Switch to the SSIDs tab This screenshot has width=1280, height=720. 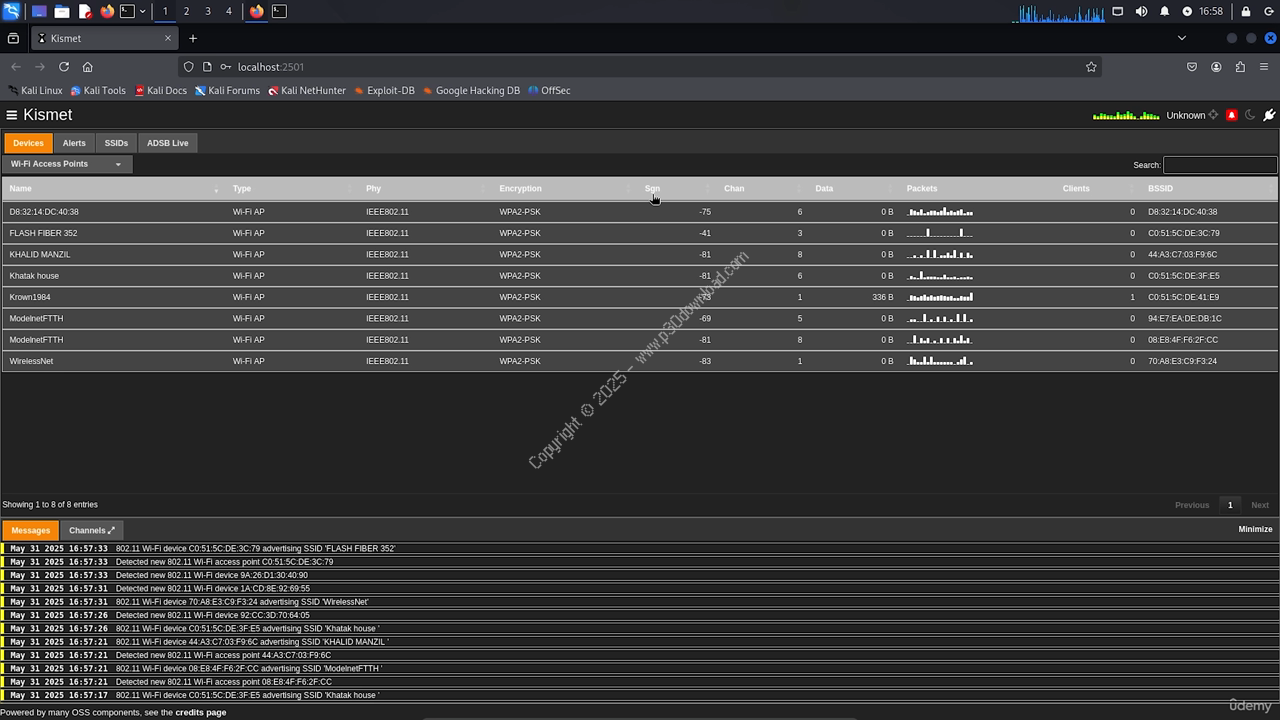click(x=116, y=143)
